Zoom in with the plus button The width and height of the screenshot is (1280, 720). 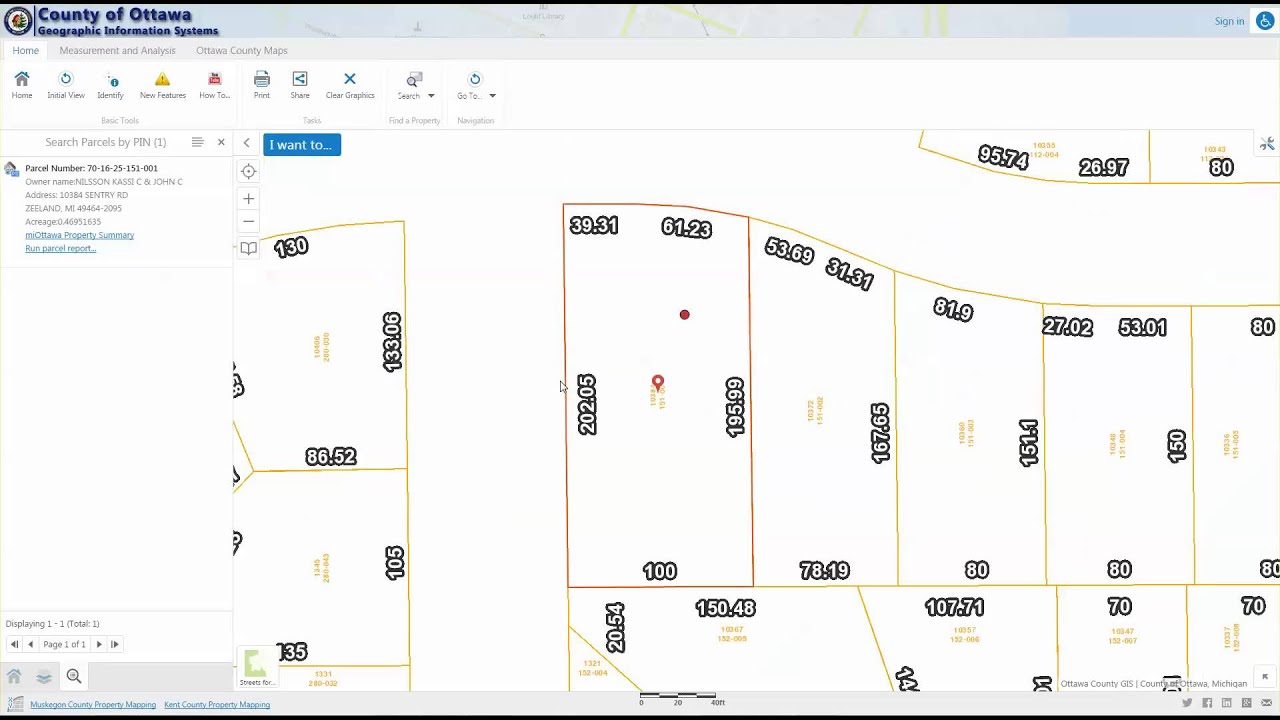[248, 199]
